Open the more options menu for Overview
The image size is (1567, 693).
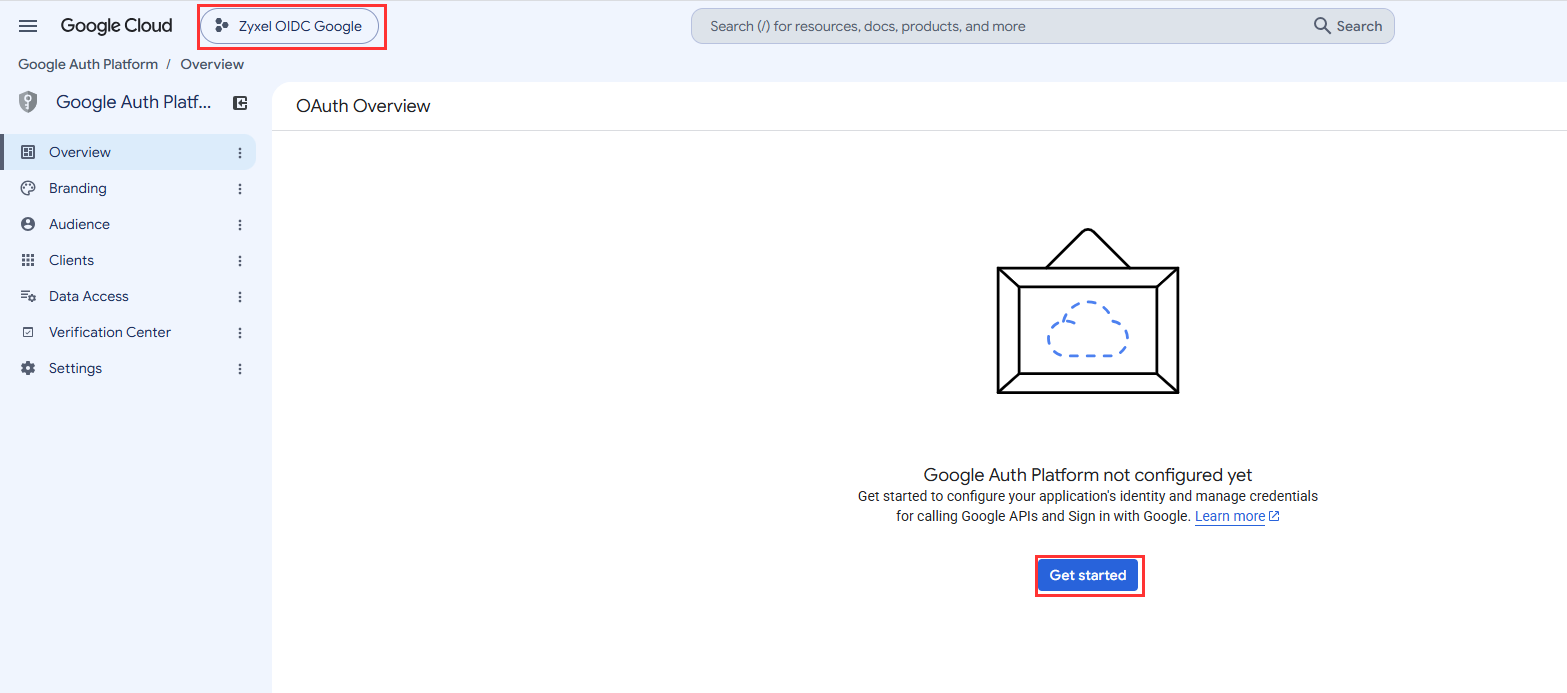[240, 153]
